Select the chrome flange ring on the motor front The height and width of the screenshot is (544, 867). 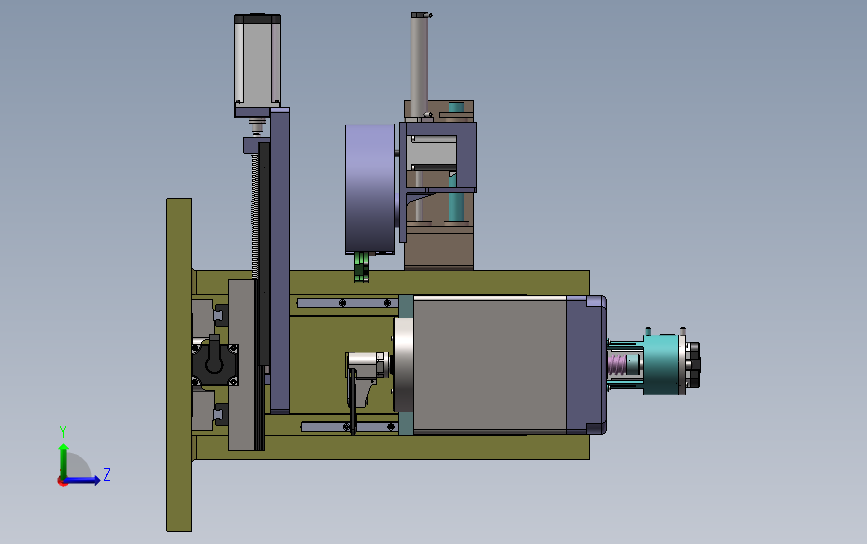404,365
